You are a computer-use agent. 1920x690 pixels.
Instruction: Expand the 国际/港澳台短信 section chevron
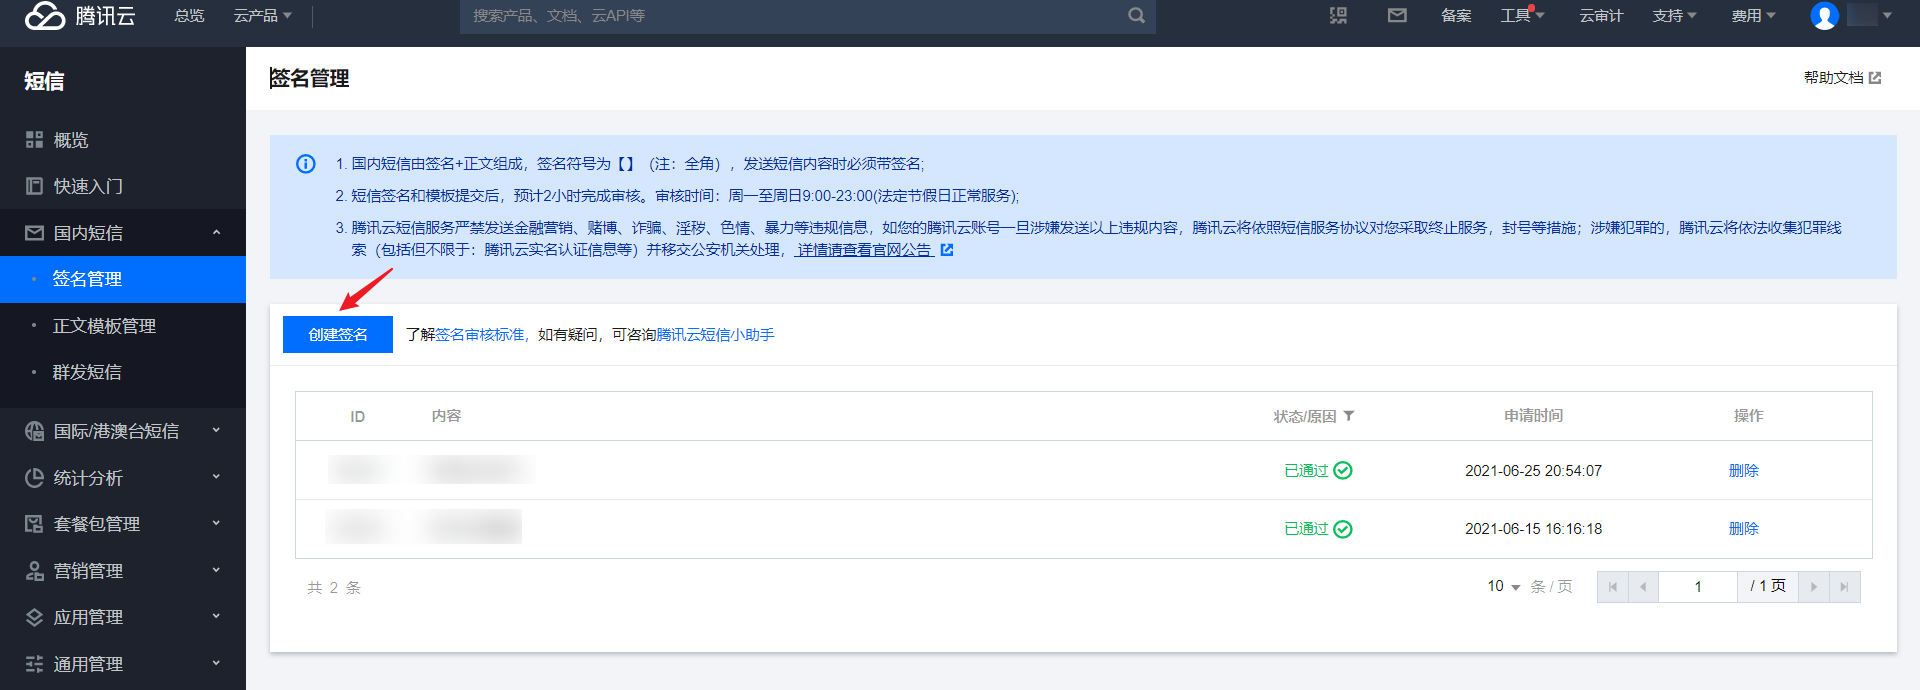pyautogui.click(x=216, y=431)
